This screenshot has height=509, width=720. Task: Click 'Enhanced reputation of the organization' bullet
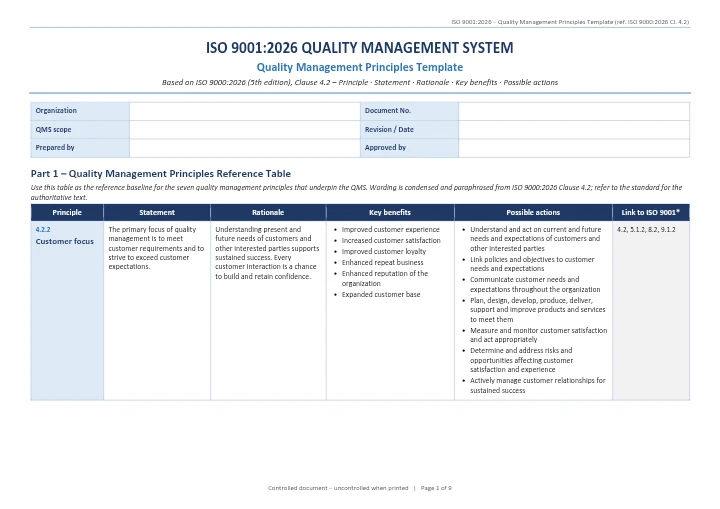[385, 278]
